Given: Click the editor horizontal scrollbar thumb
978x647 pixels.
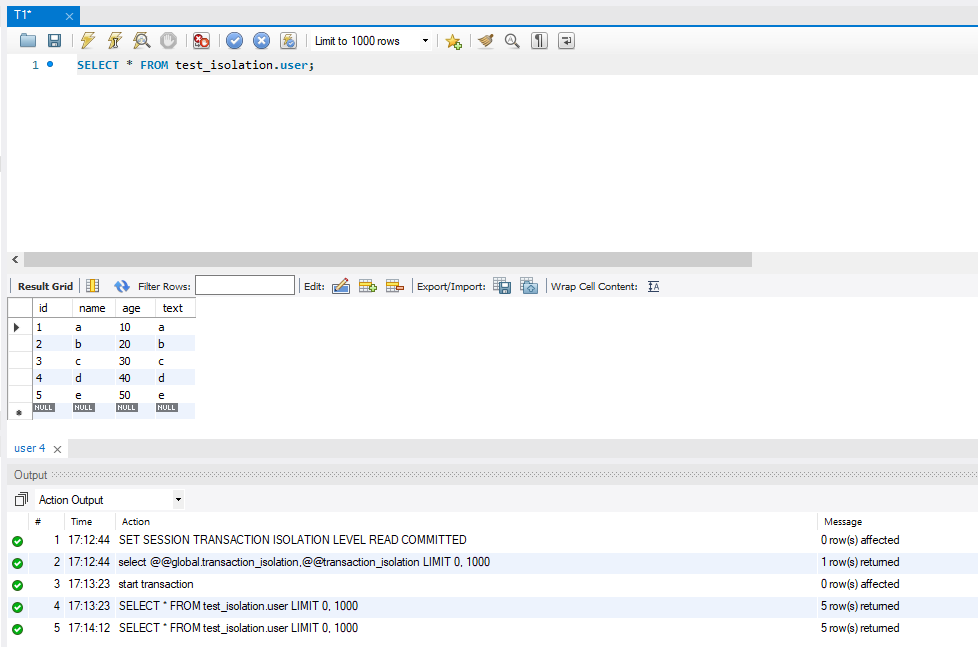Looking at the screenshot, I should pos(388,260).
